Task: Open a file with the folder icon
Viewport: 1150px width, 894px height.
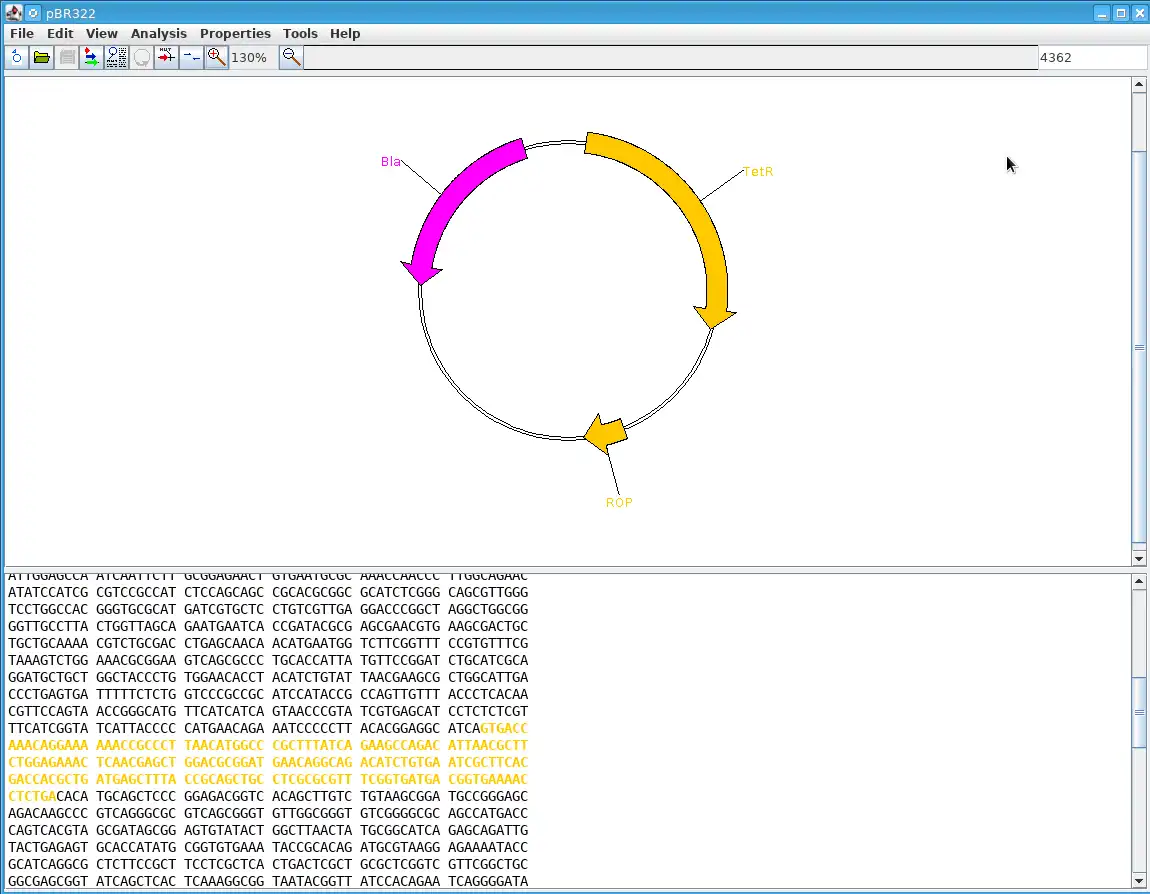Action: tap(42, 57)
